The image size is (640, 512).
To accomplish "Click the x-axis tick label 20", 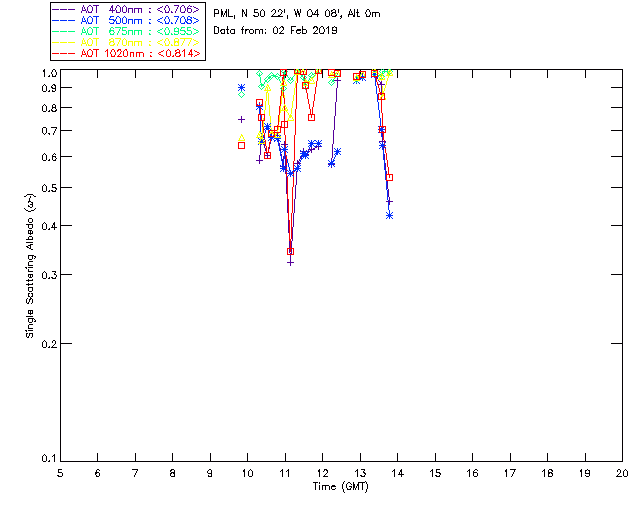I will pos(622,473).
